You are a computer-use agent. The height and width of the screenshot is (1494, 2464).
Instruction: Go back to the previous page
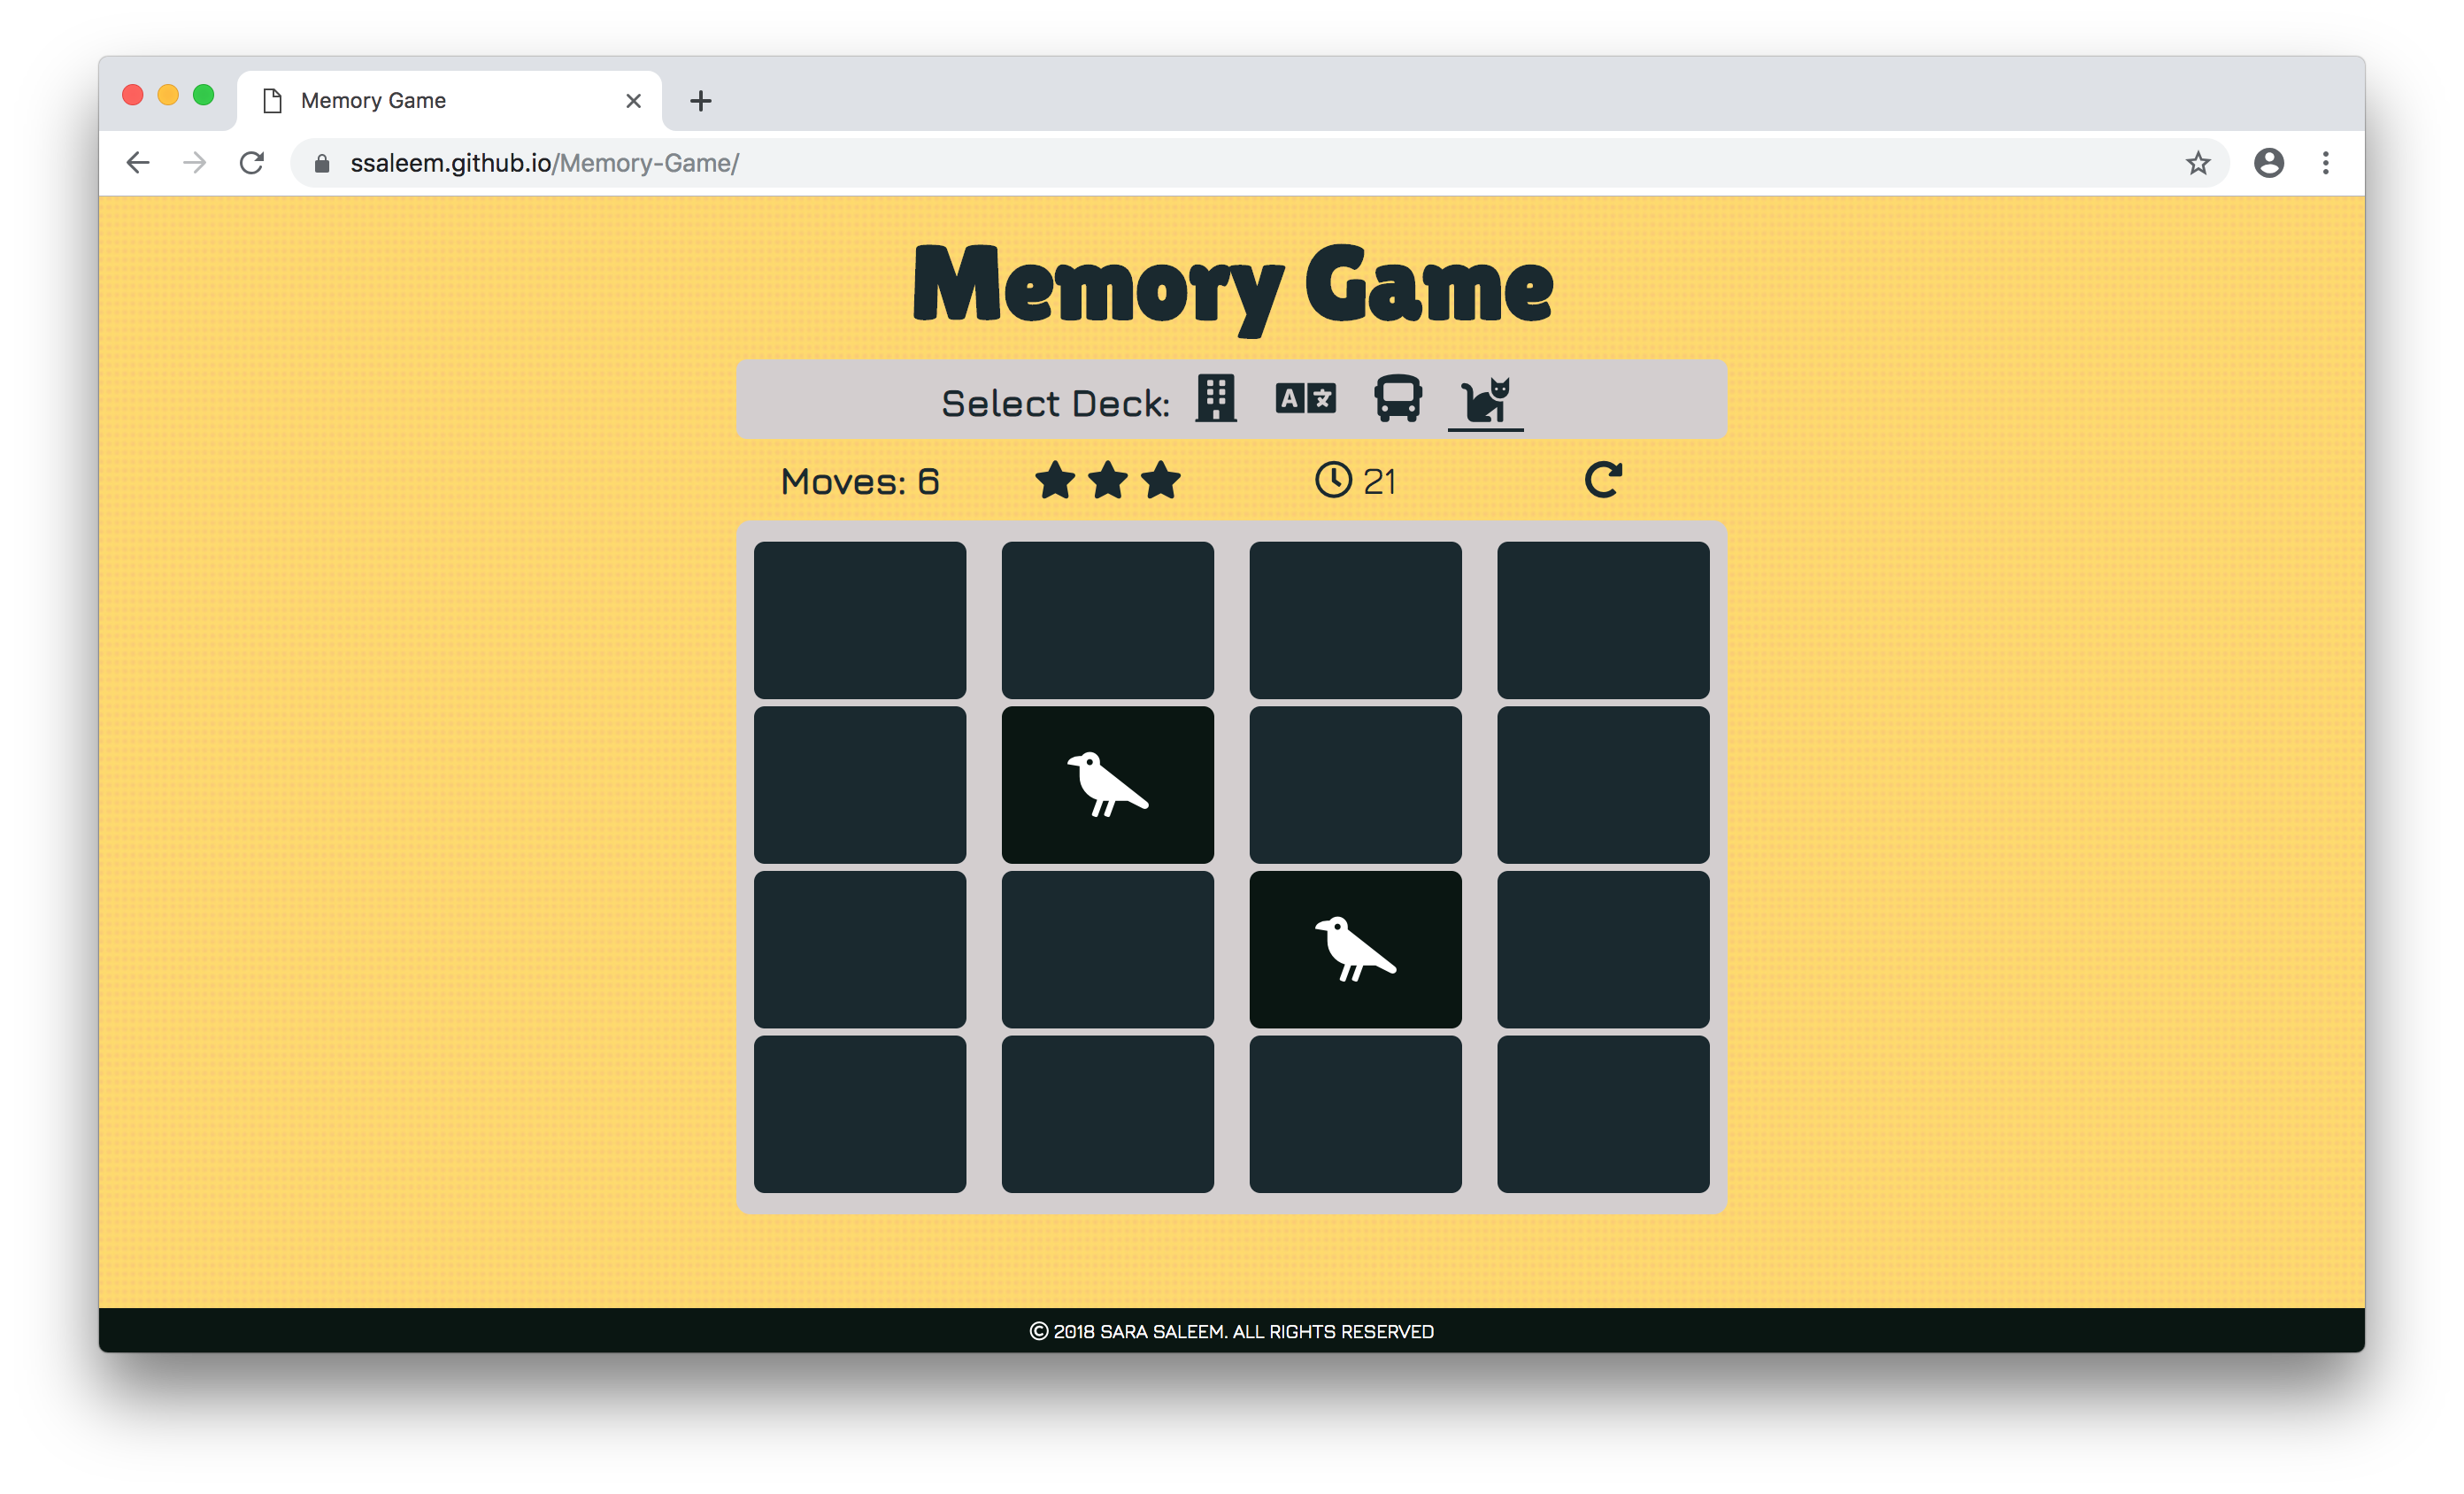click(x=138, y=163)
